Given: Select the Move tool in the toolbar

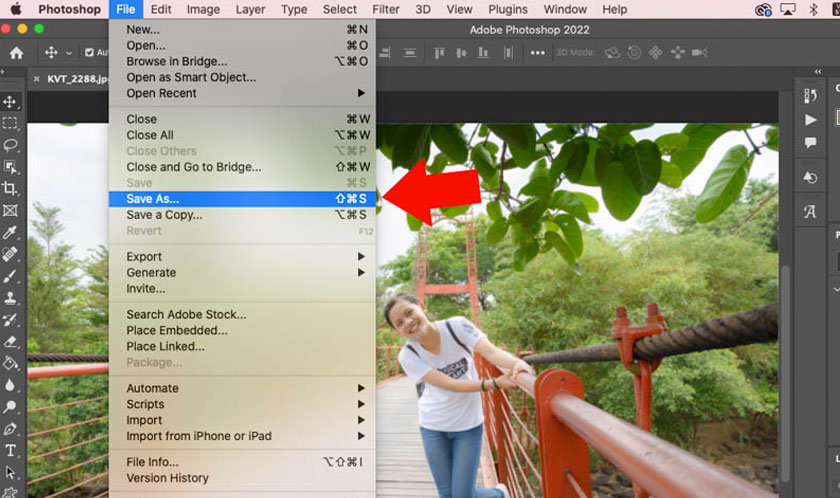Looking at the screenshot, I should click(10, 102).
